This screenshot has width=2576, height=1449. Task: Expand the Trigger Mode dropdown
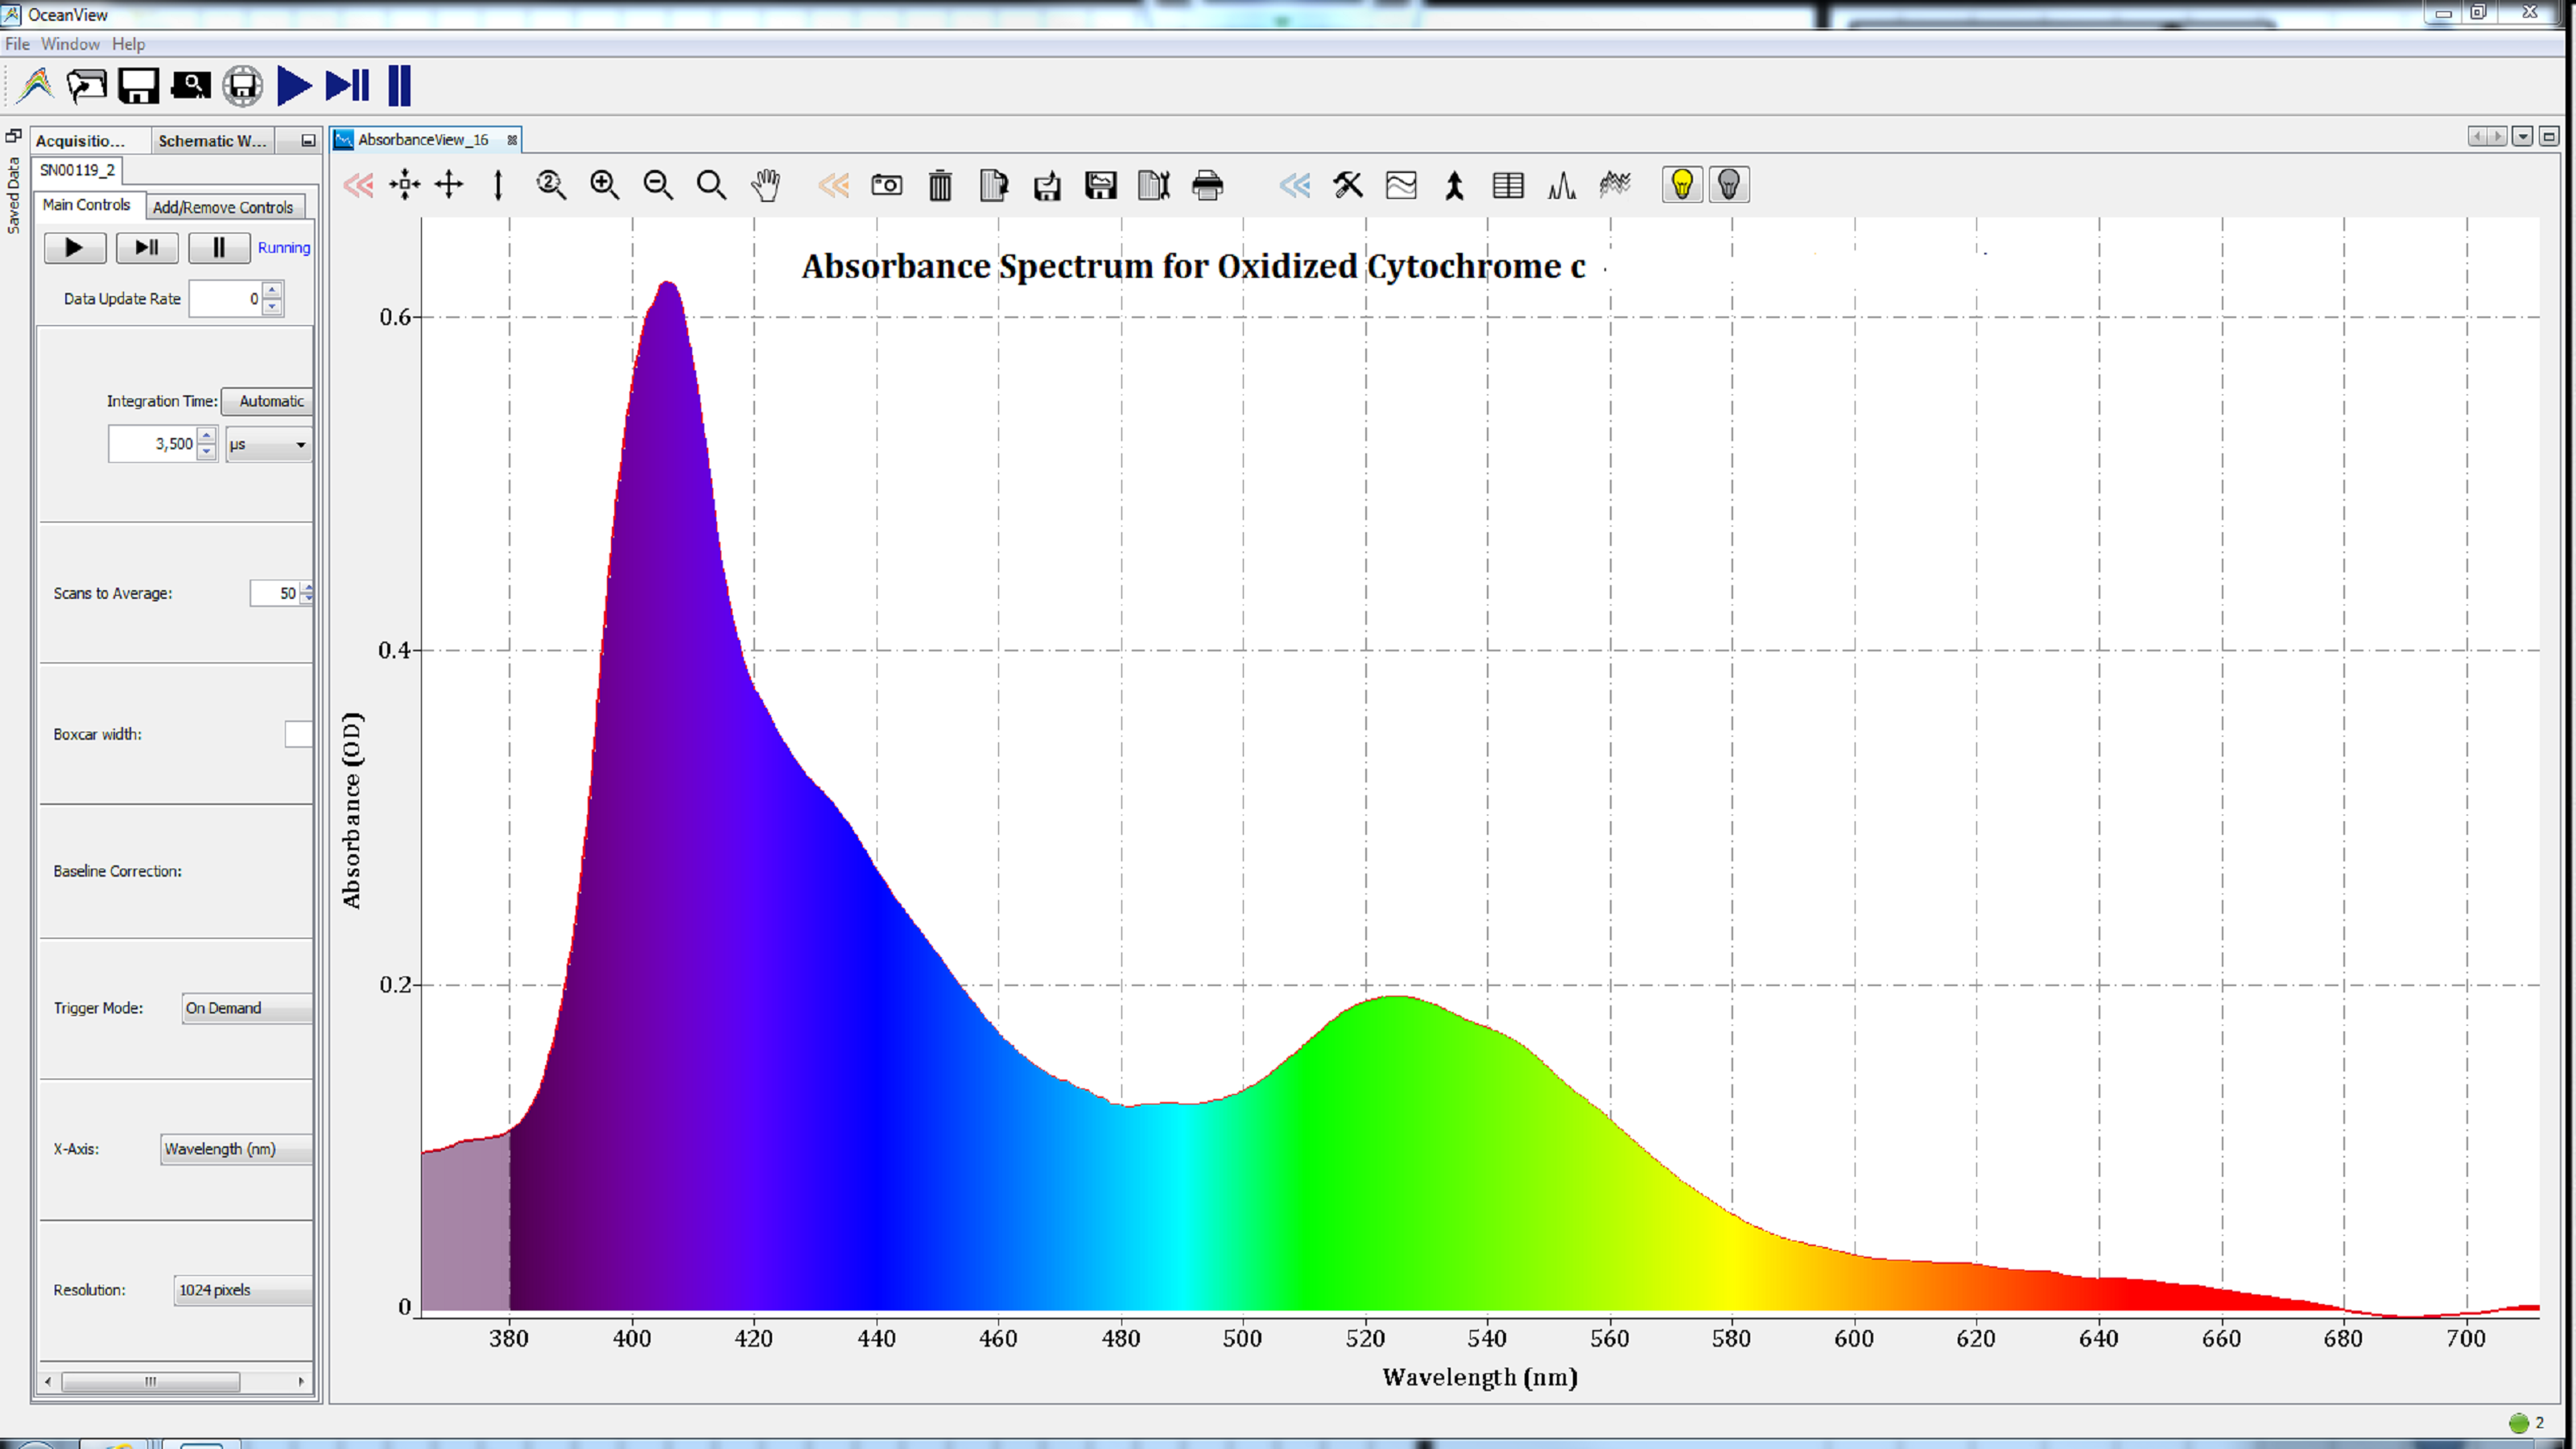click(x=223, y=1009)
